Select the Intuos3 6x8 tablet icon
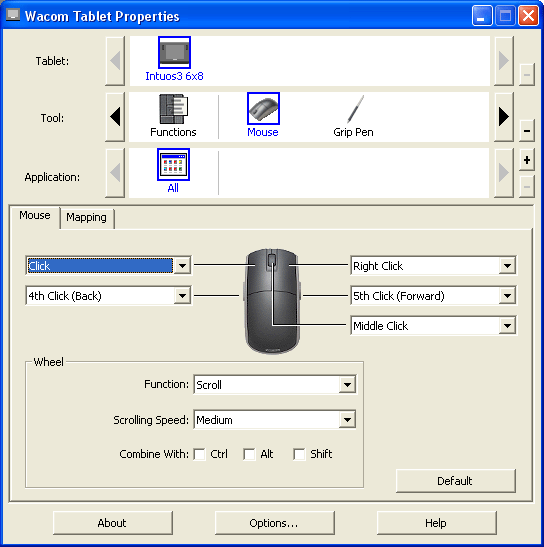Viewport: 544px width, 547px height. click(x=174, y=52)
